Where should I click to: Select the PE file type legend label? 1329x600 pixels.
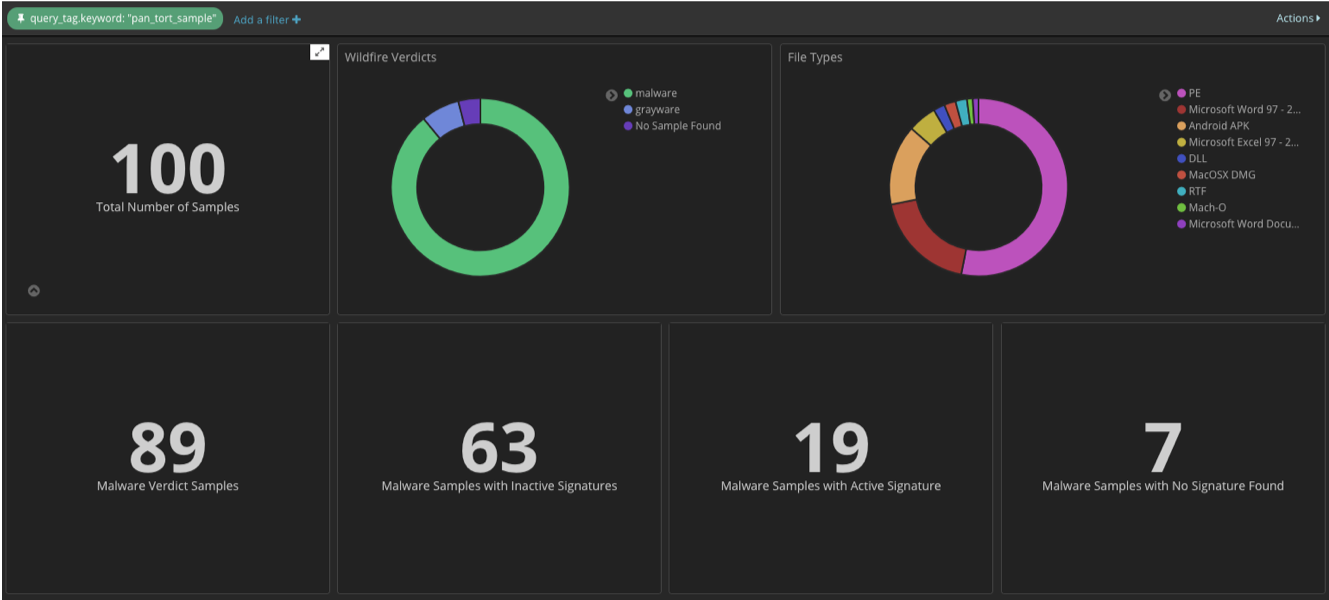pyautogui.click(x=1194, y=93)
